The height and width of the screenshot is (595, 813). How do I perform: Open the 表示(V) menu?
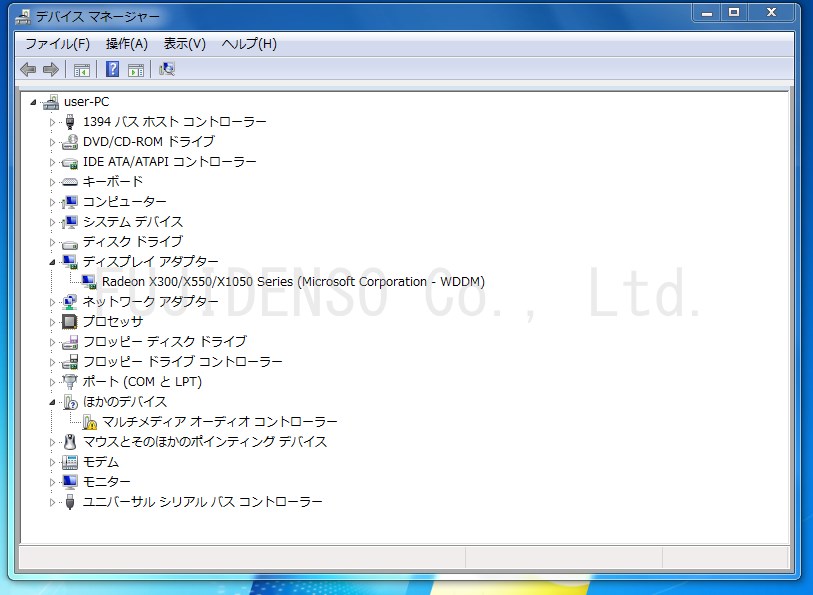[x=185, y=44]
